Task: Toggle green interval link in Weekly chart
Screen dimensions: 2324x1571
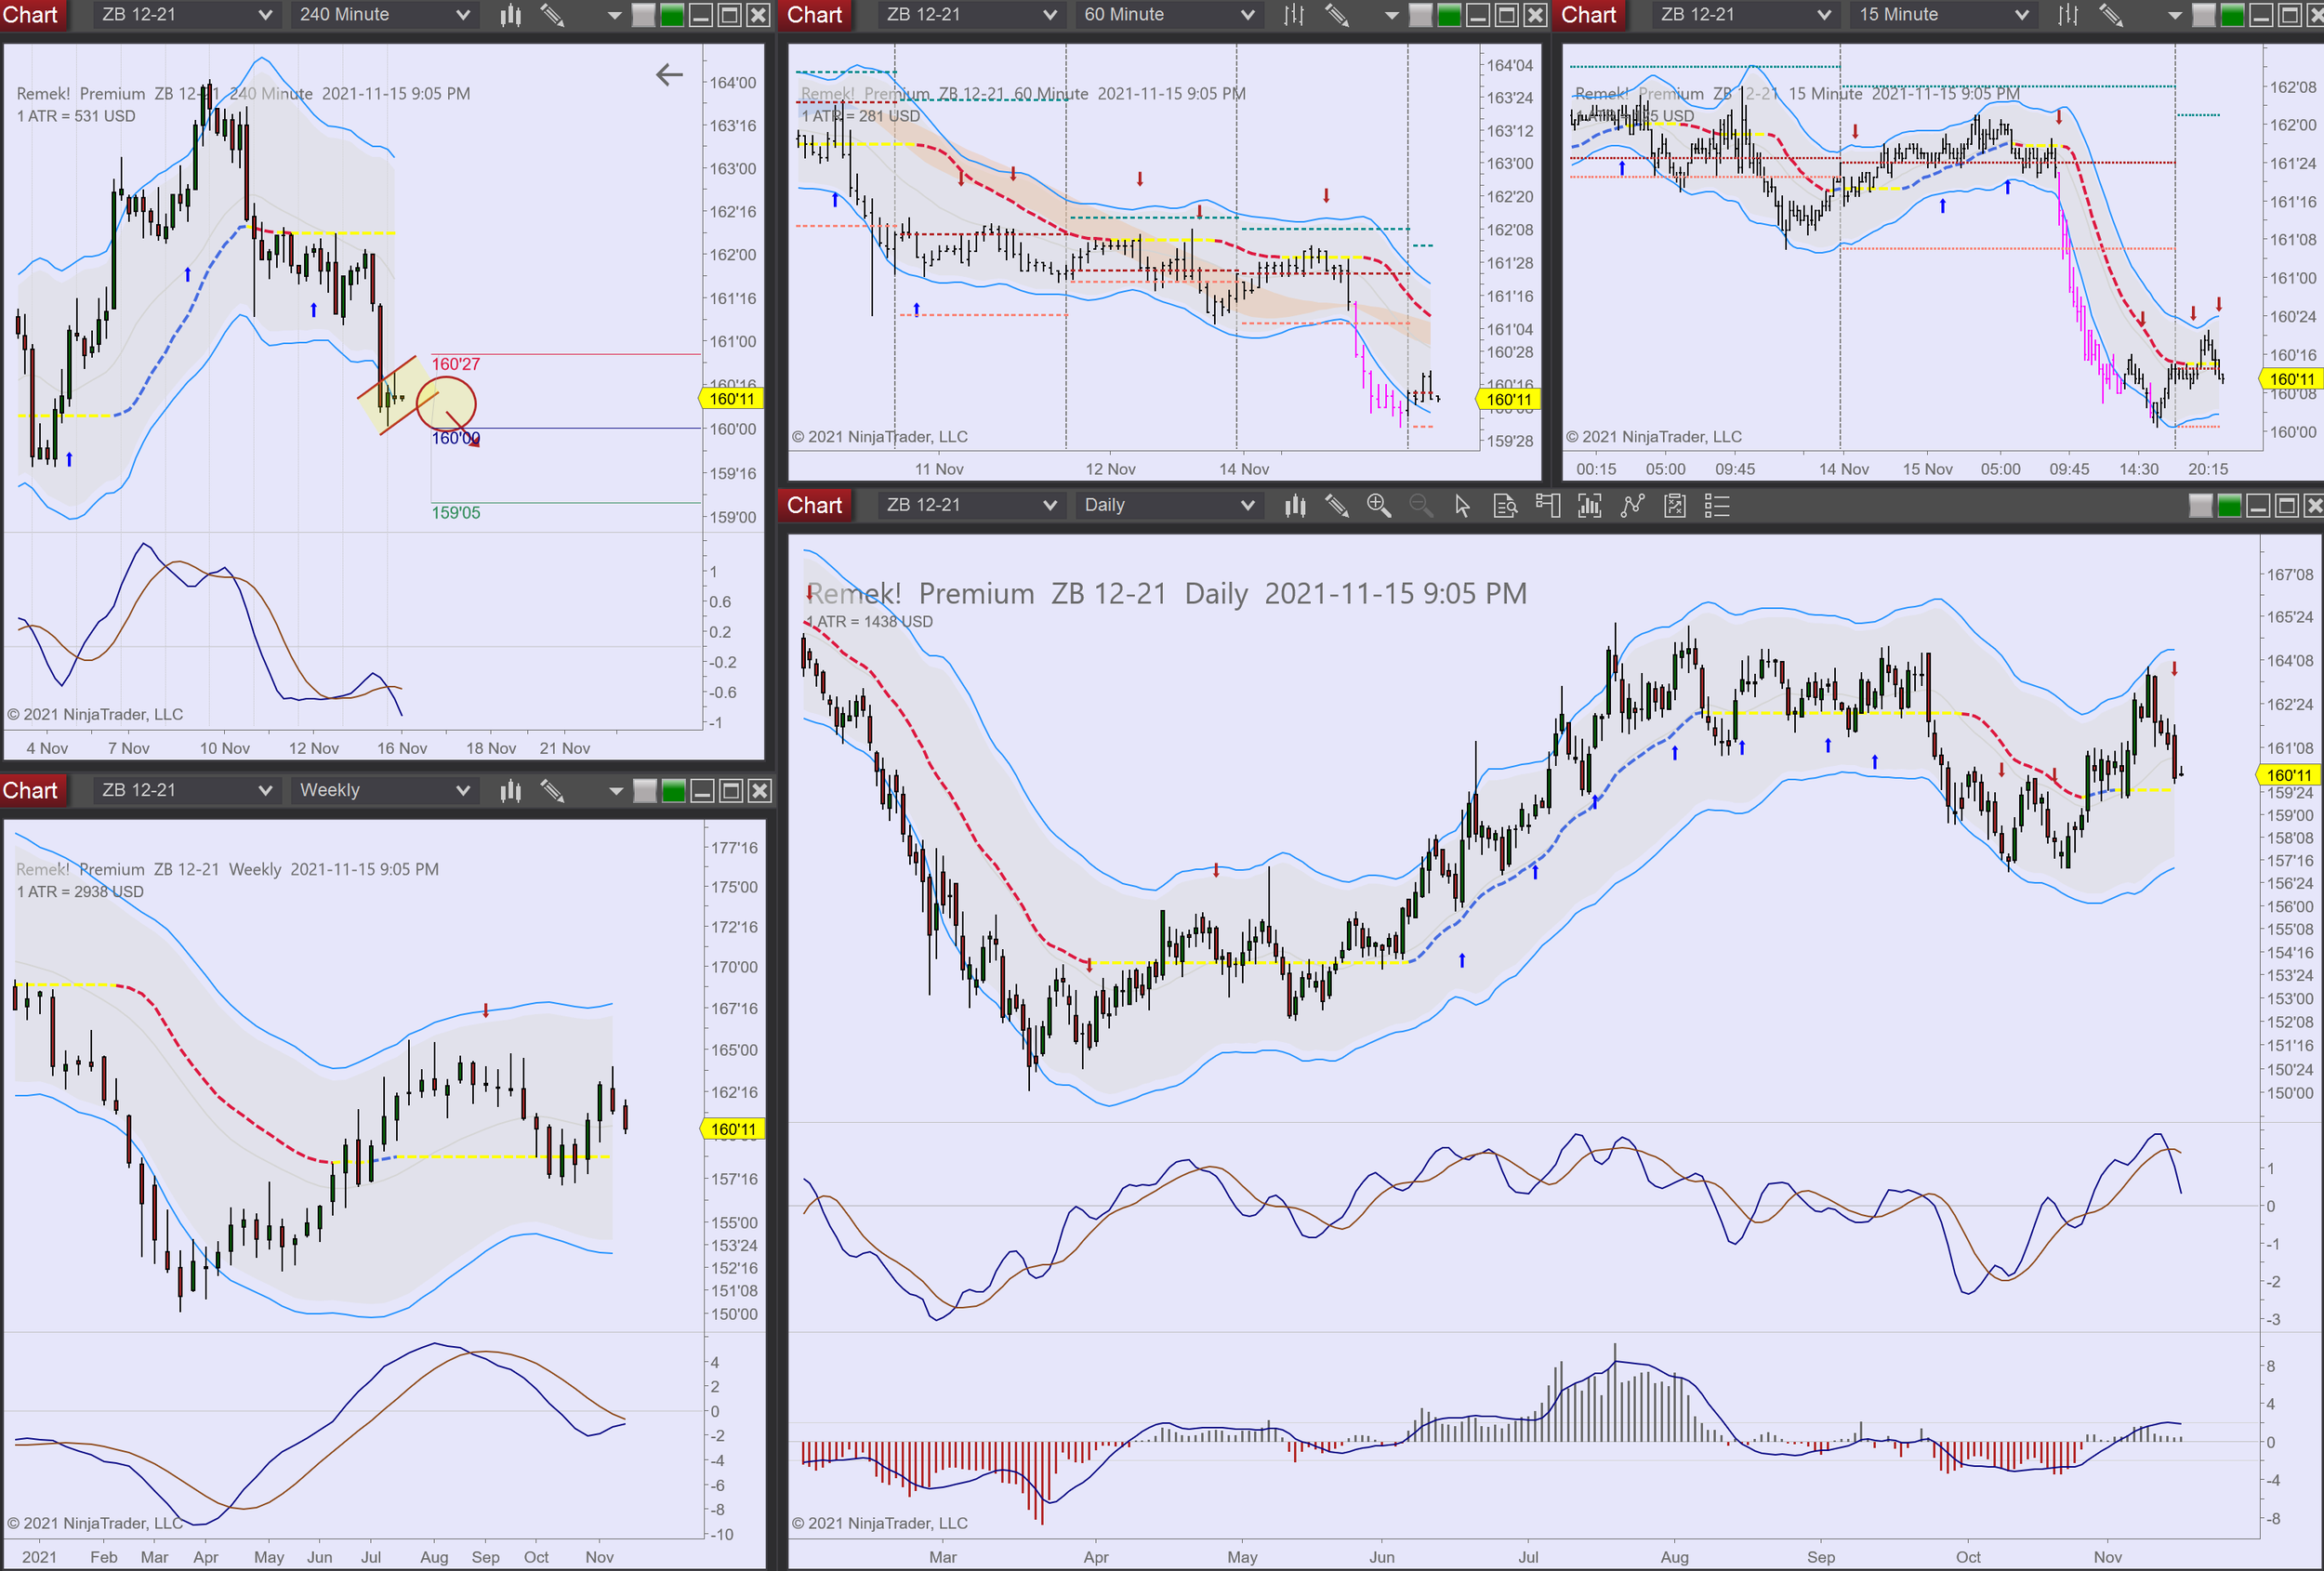Action: click(673, 791)
